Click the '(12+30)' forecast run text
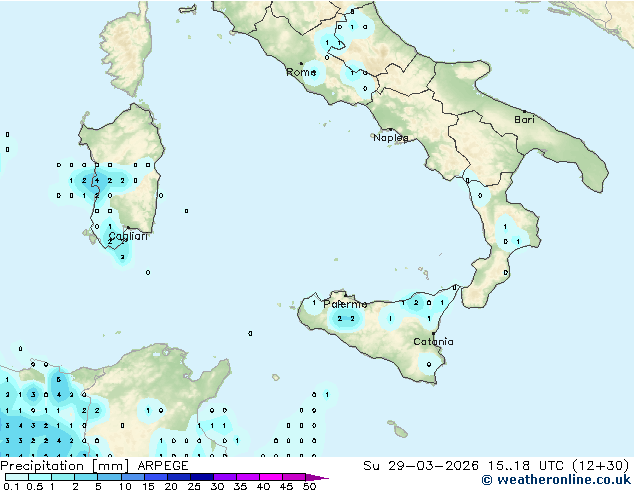 (601, 466)
